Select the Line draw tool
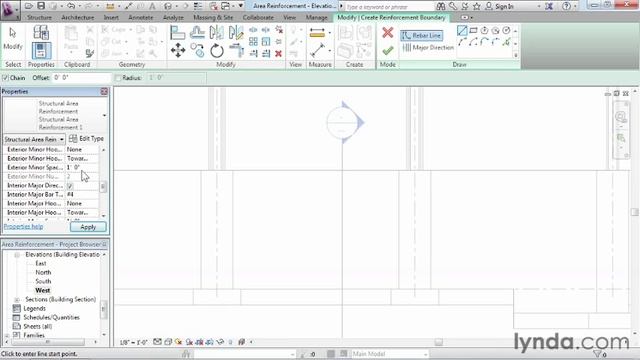The width and height of the screenshot is (640, 360). point(462,31)
